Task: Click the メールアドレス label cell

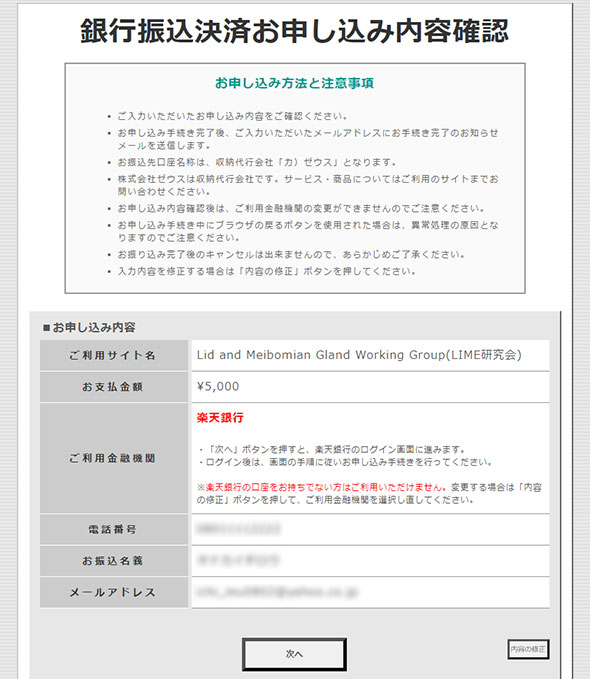Action: point(114,592)
